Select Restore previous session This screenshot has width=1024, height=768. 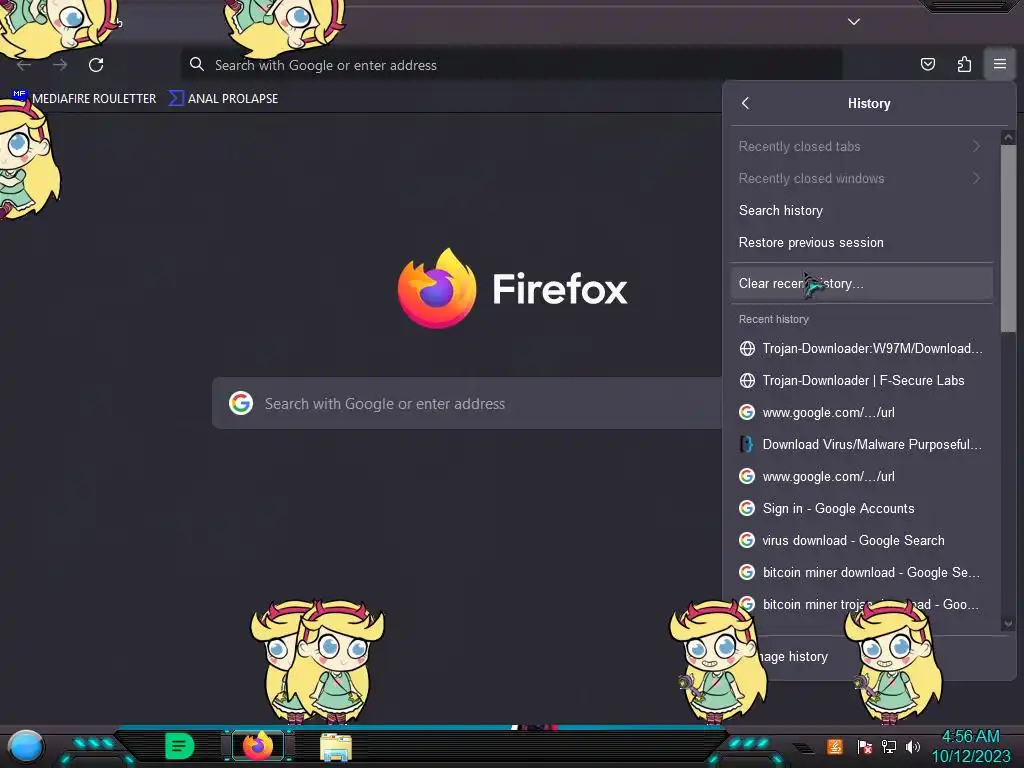coord(861,242)
